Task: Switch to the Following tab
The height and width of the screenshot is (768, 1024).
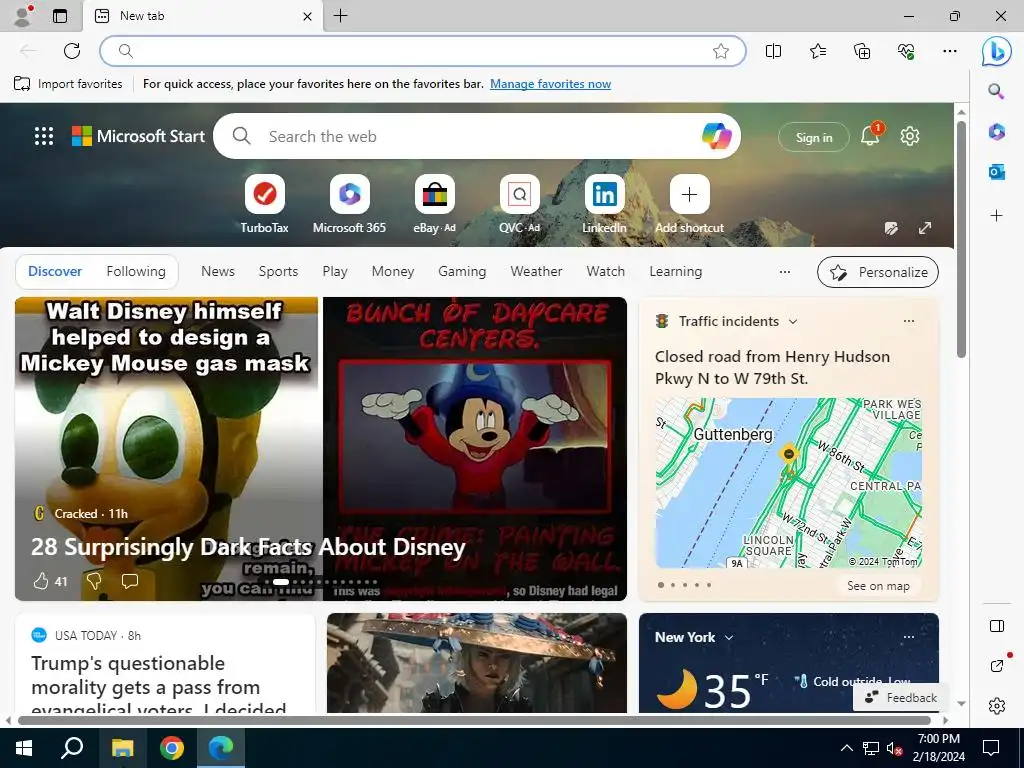Action: coord(136,271)
